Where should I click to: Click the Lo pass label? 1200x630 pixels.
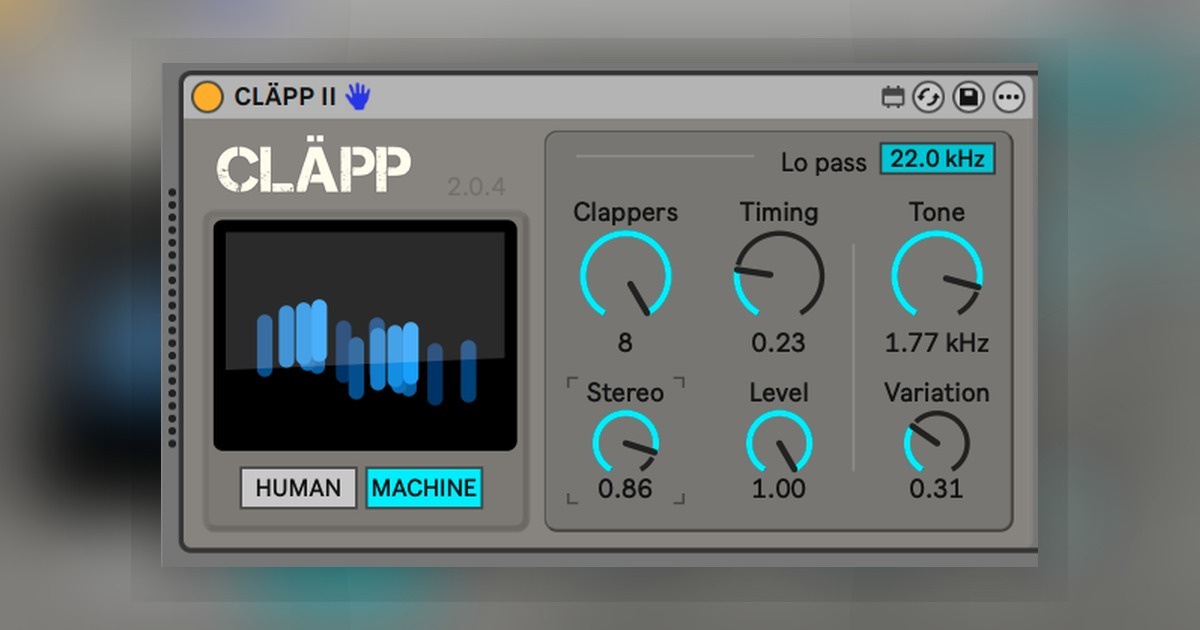coord(824,163)
